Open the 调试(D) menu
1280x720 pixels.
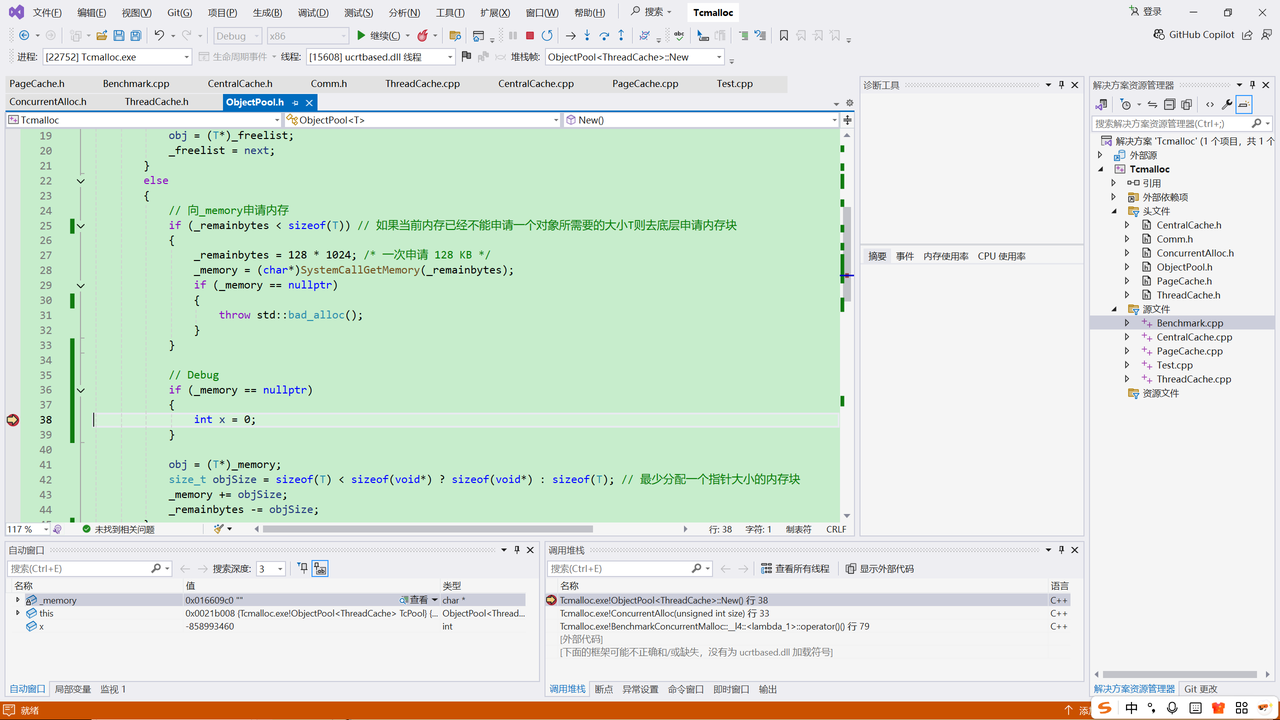point(313,13)
